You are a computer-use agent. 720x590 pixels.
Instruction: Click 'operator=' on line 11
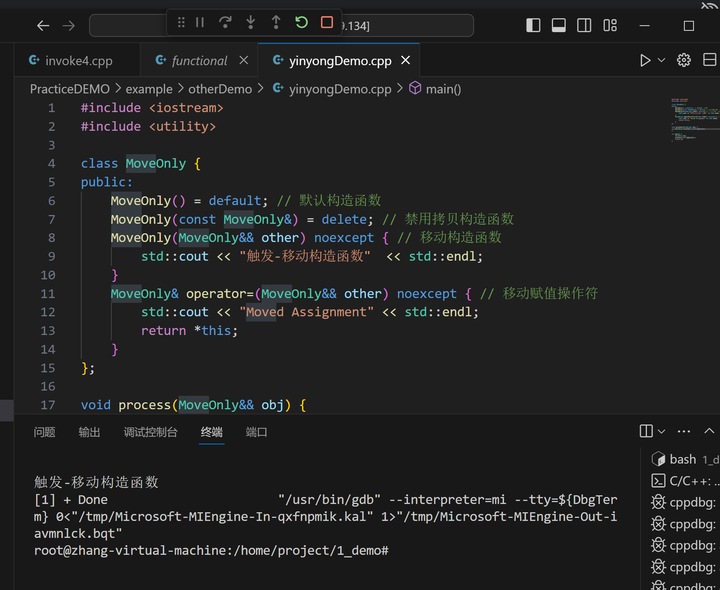[220, 293]
